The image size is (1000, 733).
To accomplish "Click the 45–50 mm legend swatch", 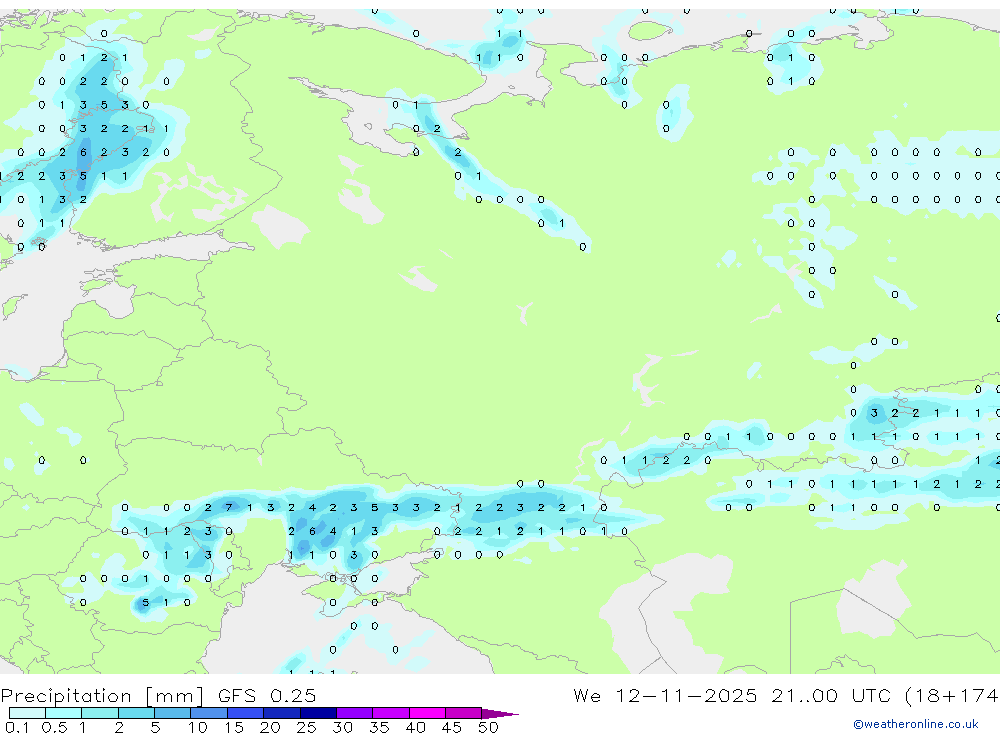I will tap(464, 713).
